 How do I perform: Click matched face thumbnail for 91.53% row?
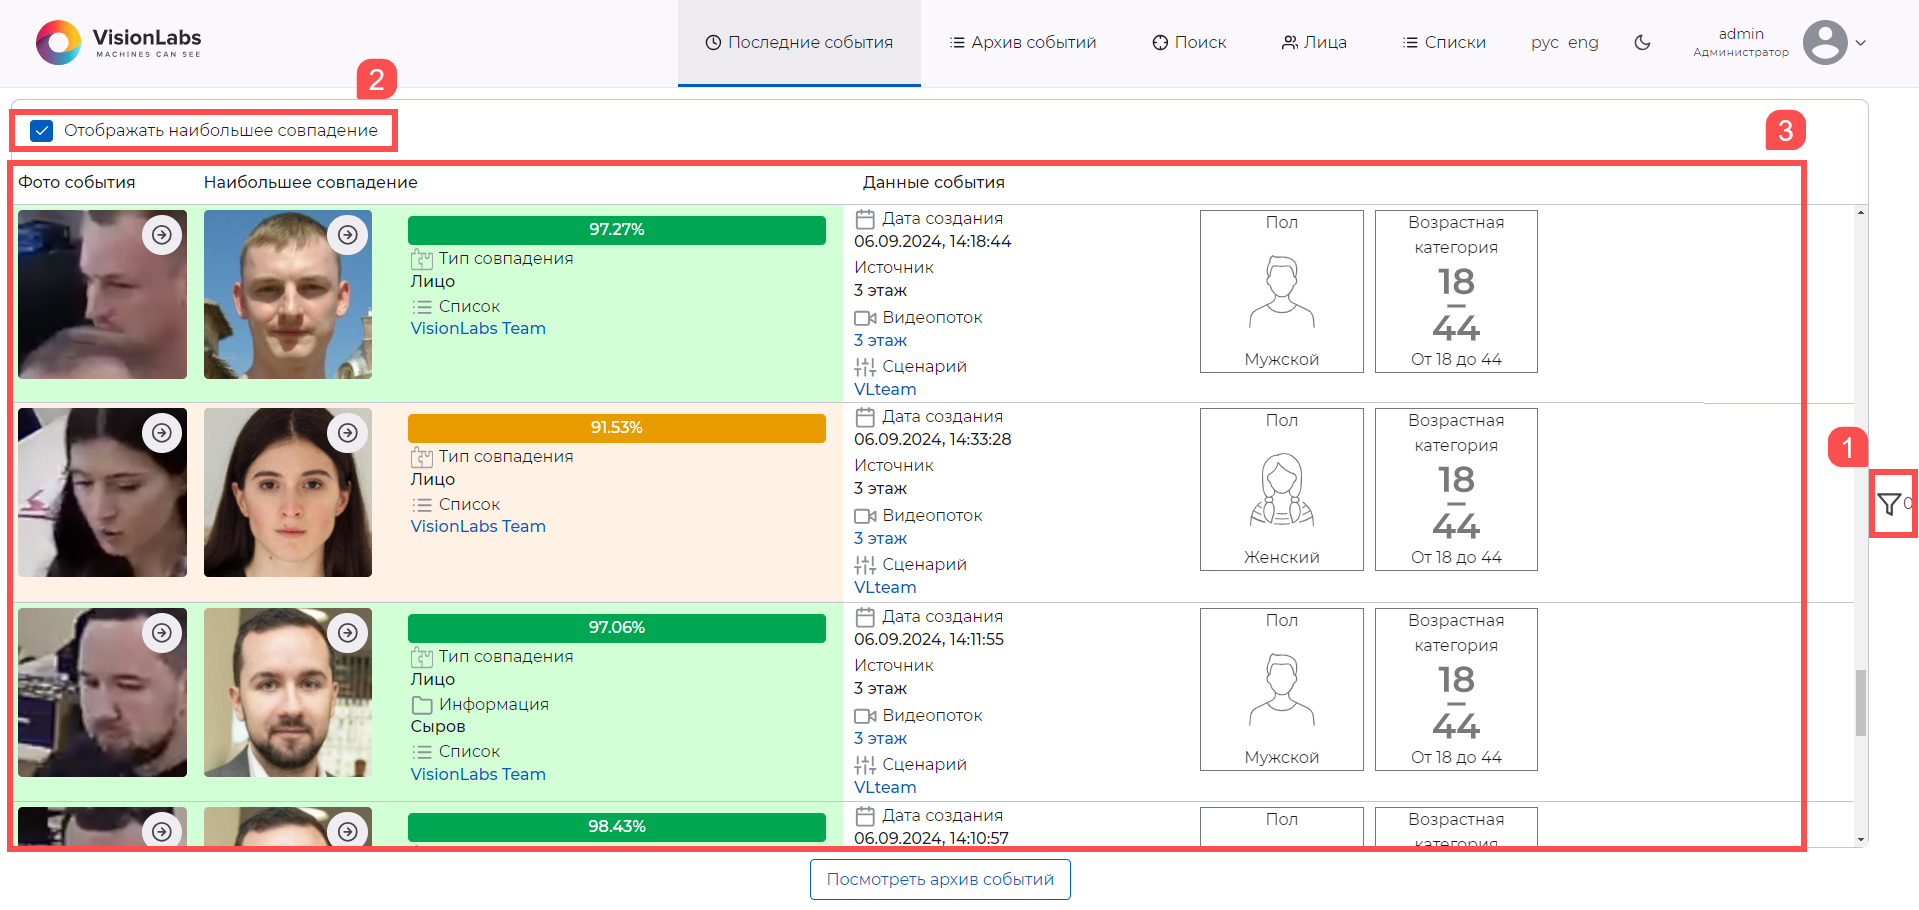288,492
